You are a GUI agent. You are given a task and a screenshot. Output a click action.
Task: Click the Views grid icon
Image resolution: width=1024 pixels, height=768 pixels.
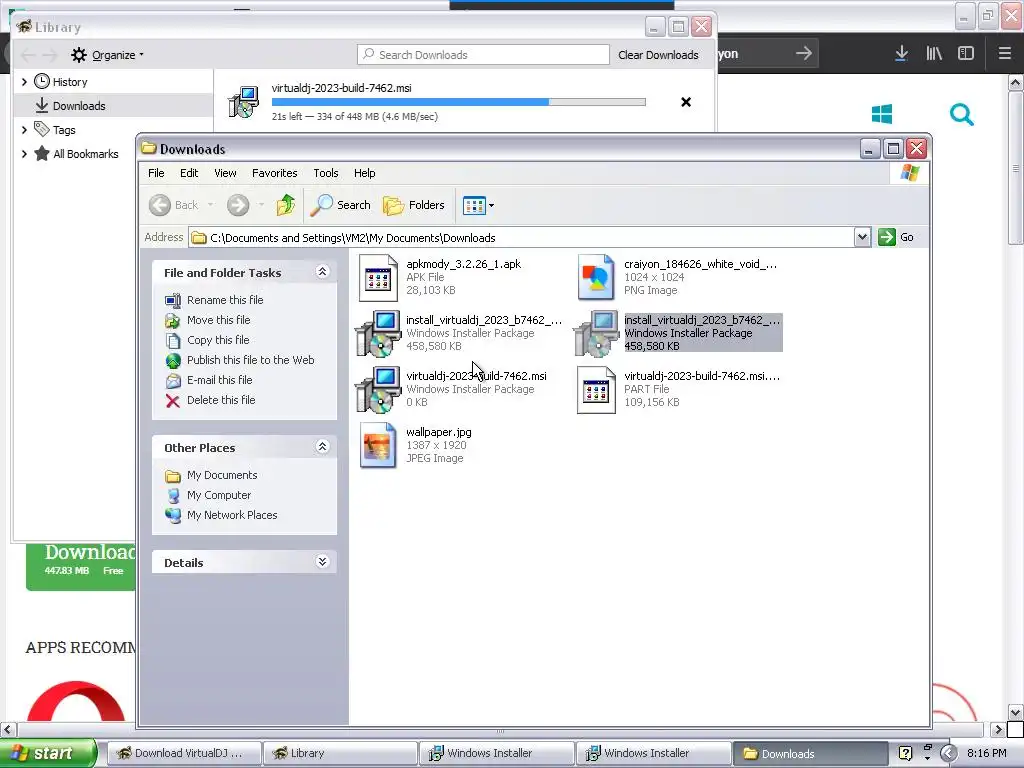(474, 205)
